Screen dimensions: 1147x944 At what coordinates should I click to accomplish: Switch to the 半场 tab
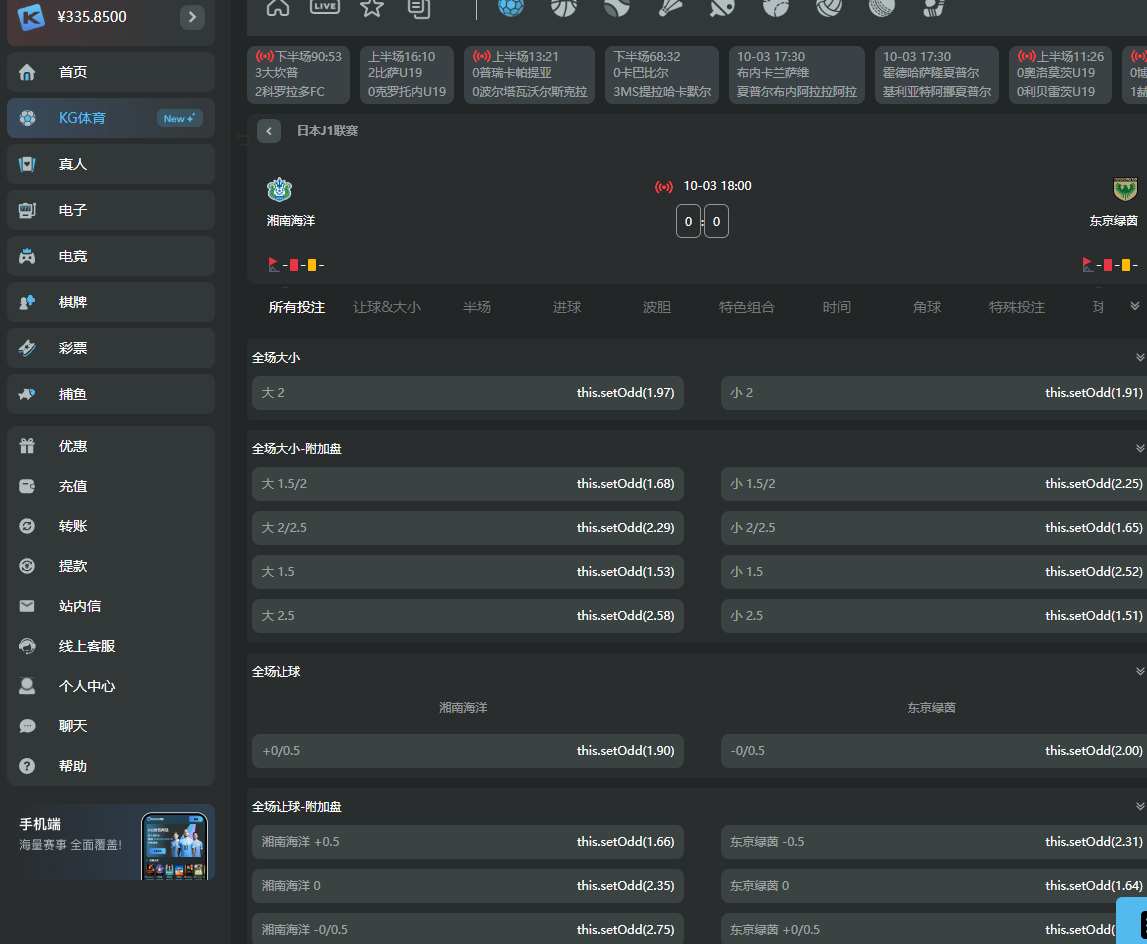coord(477,307)
